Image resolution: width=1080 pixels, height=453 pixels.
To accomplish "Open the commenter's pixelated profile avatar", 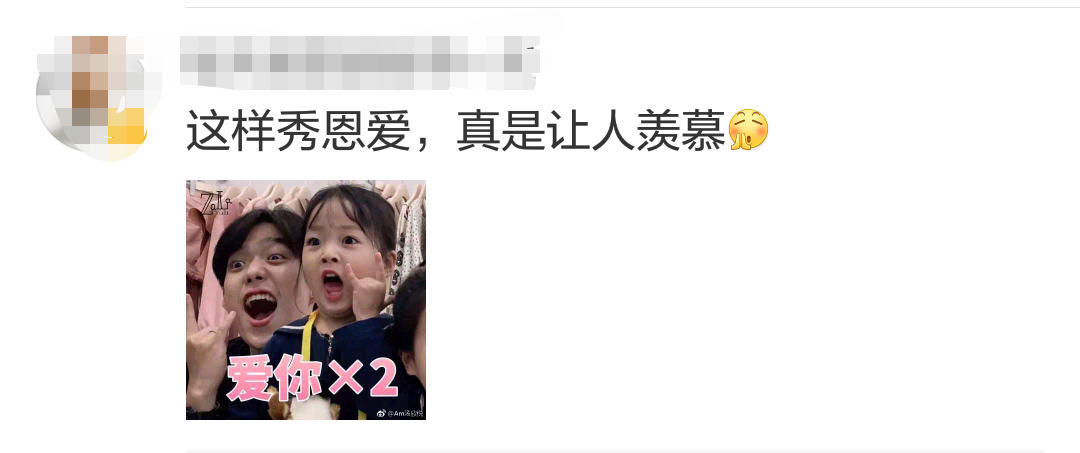I will point(92,98).
